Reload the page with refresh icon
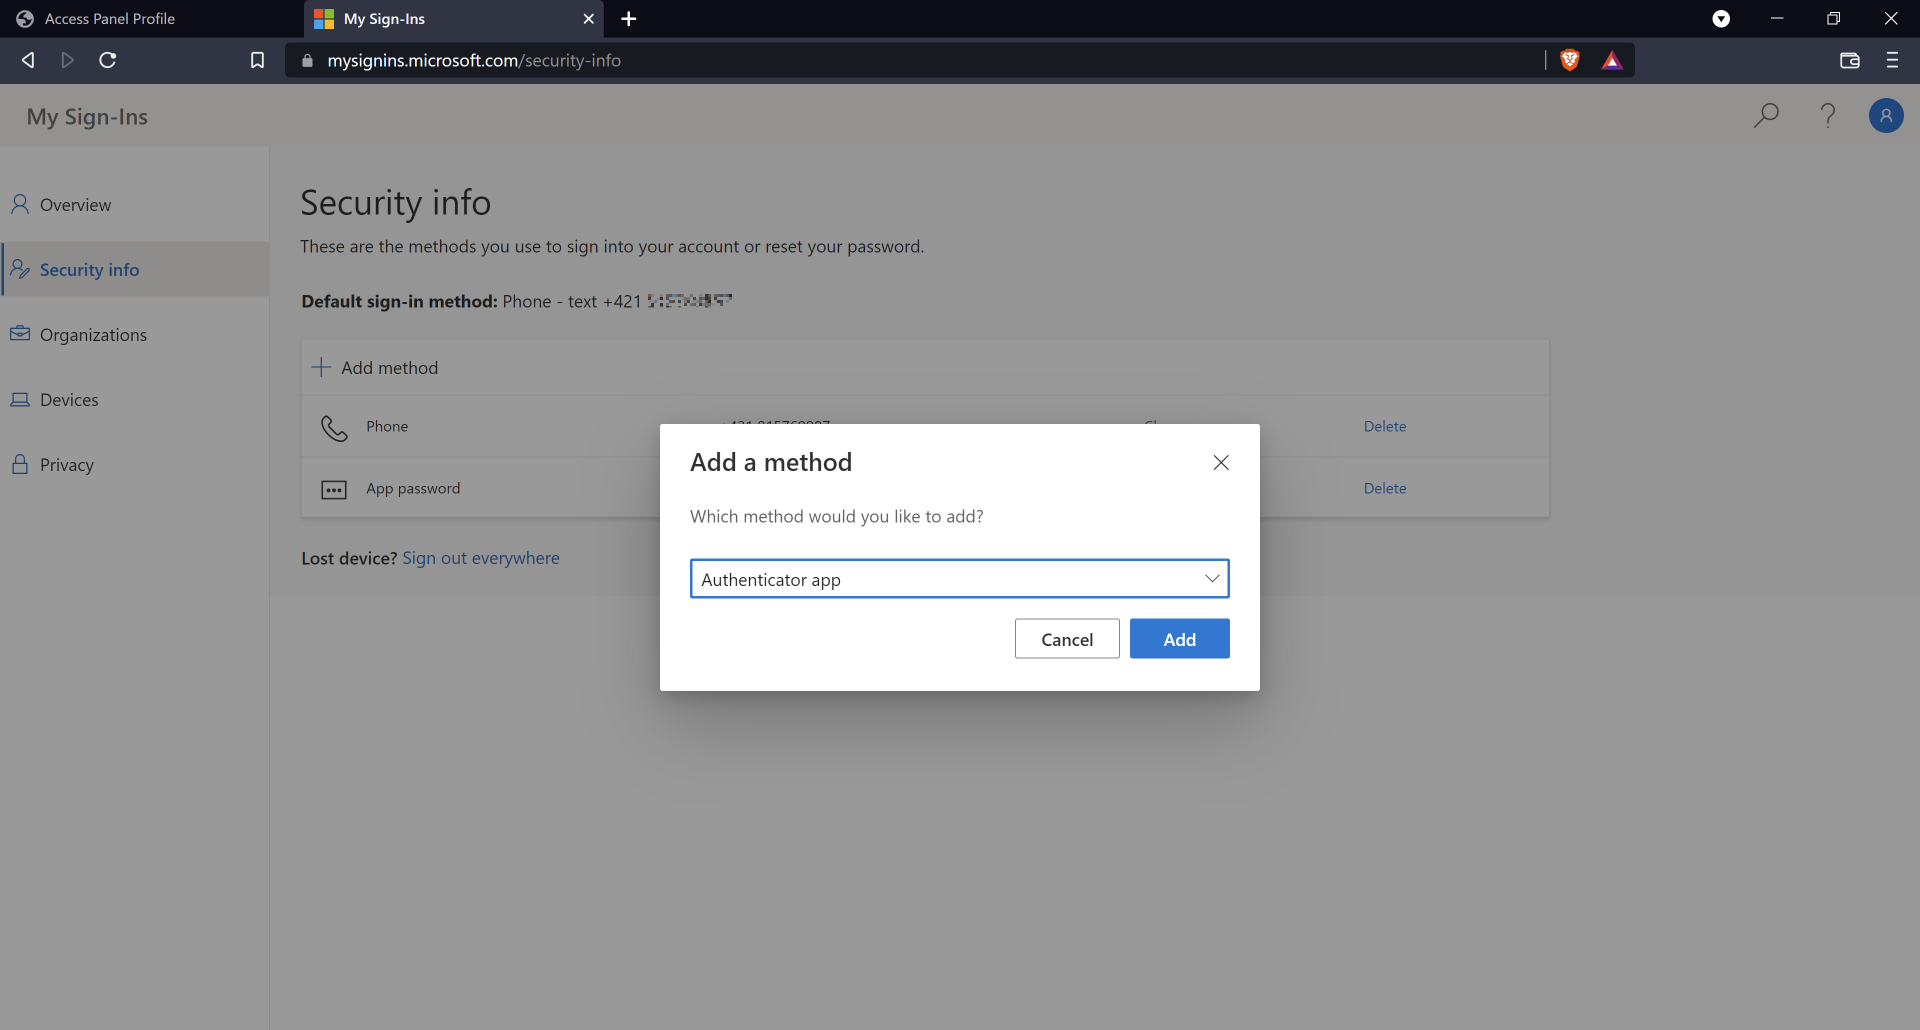 tap(108, 61)
